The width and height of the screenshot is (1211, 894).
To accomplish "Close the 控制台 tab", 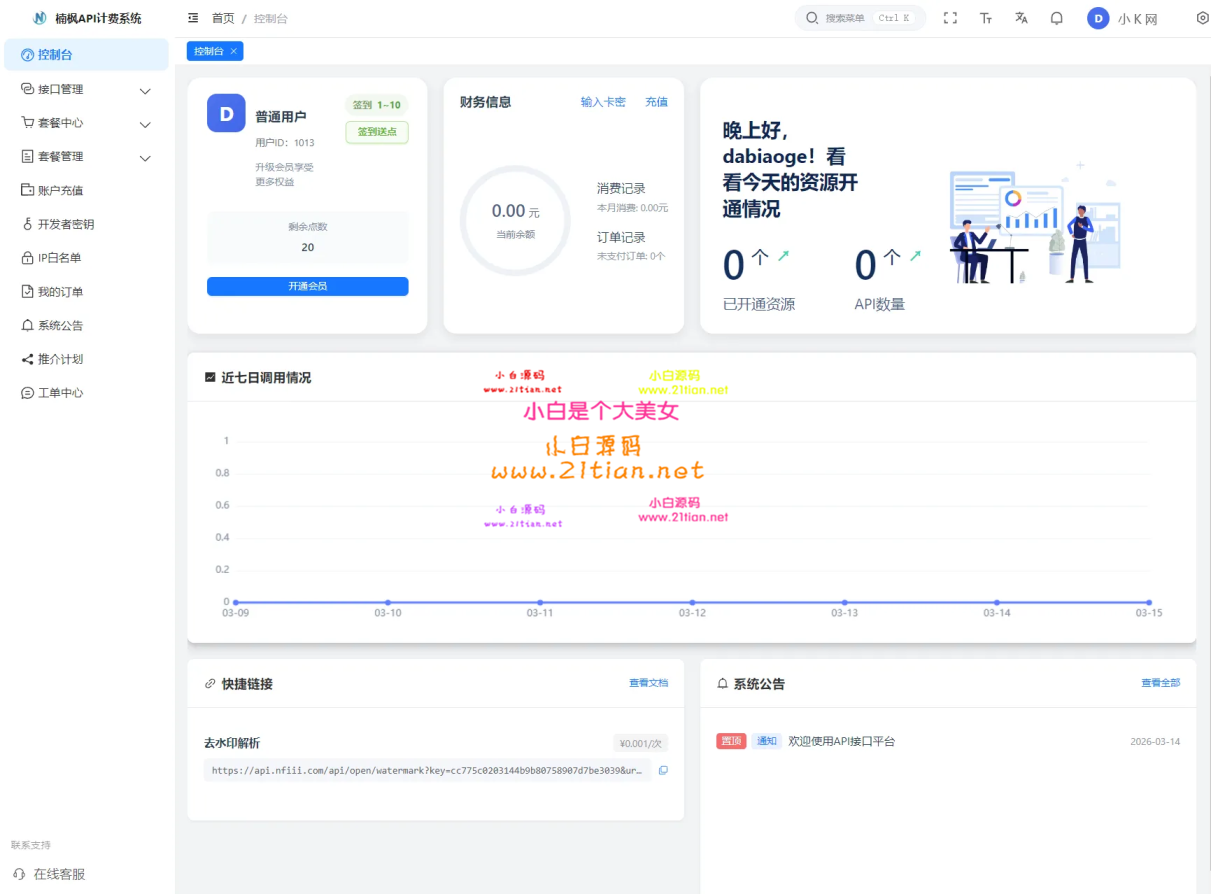I will 234,51.
